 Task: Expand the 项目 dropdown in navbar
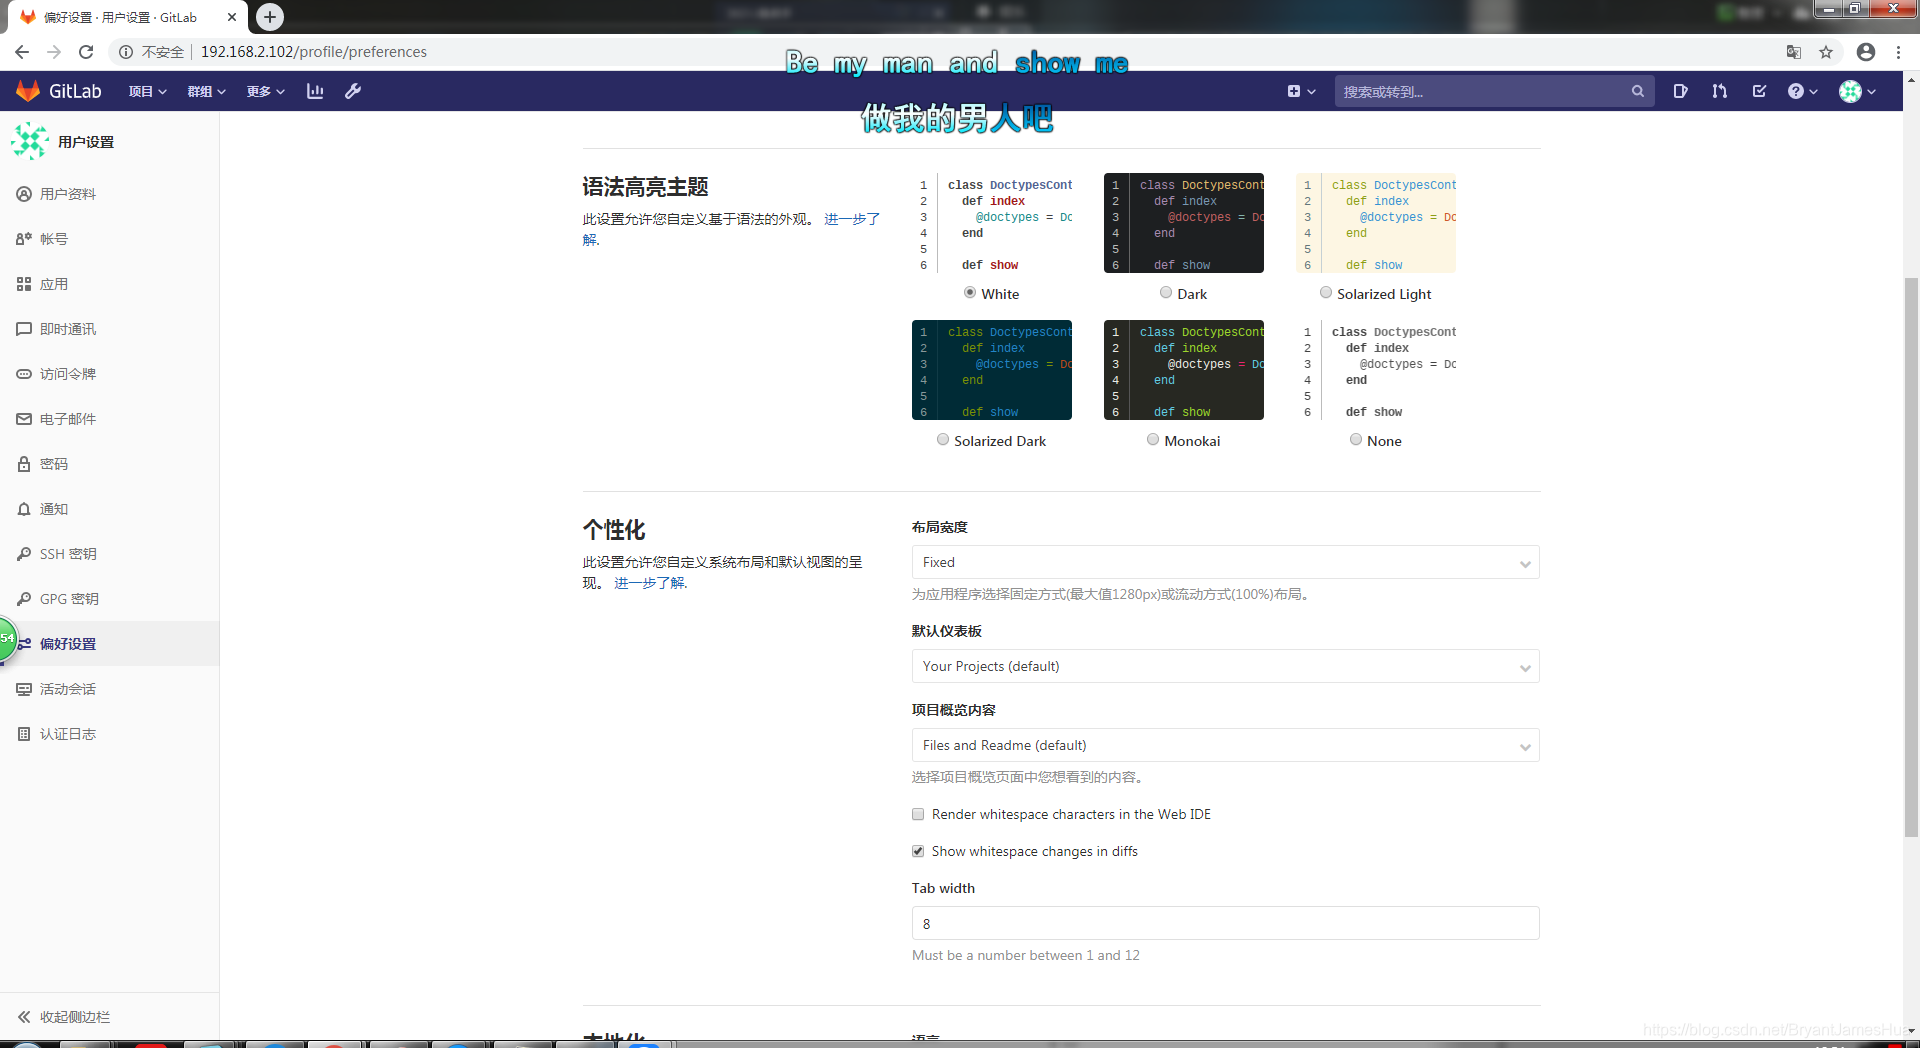[x=147, y=91]
